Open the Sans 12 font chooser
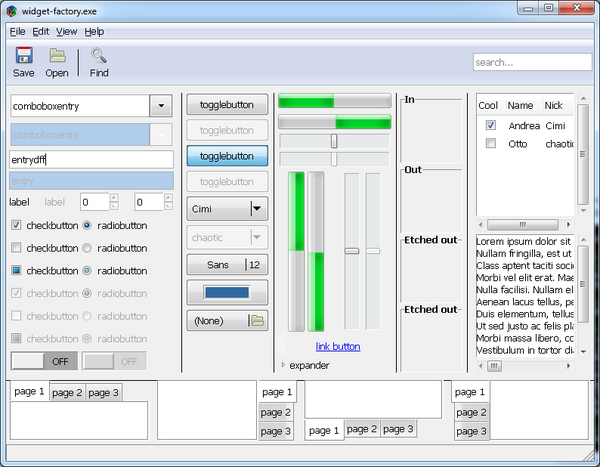 click(227, 265)
